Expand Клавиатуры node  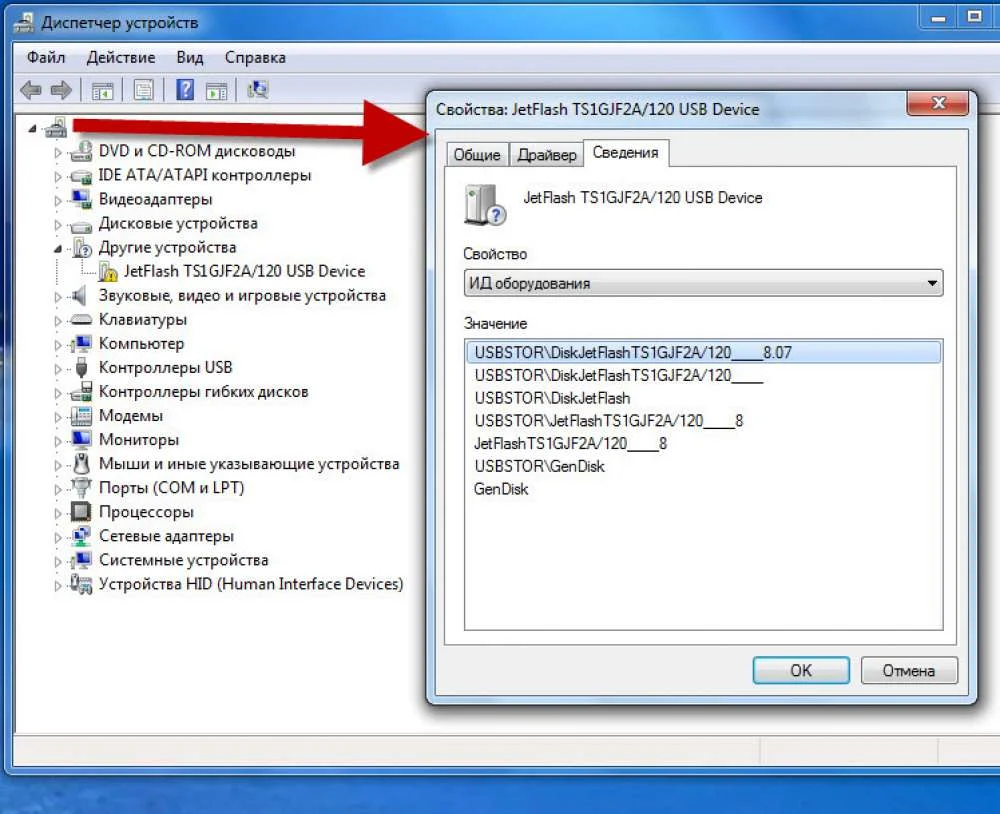click(57, 321)
